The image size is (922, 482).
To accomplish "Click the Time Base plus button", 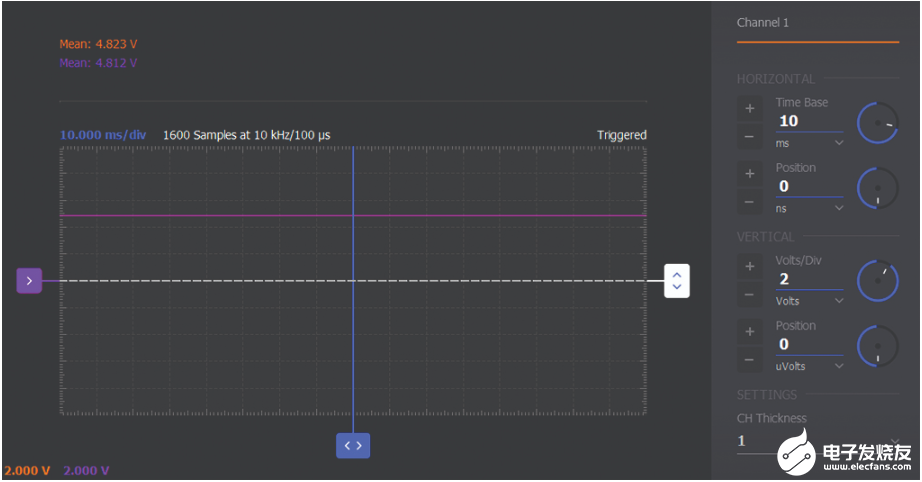I will [x=750, y=109].
